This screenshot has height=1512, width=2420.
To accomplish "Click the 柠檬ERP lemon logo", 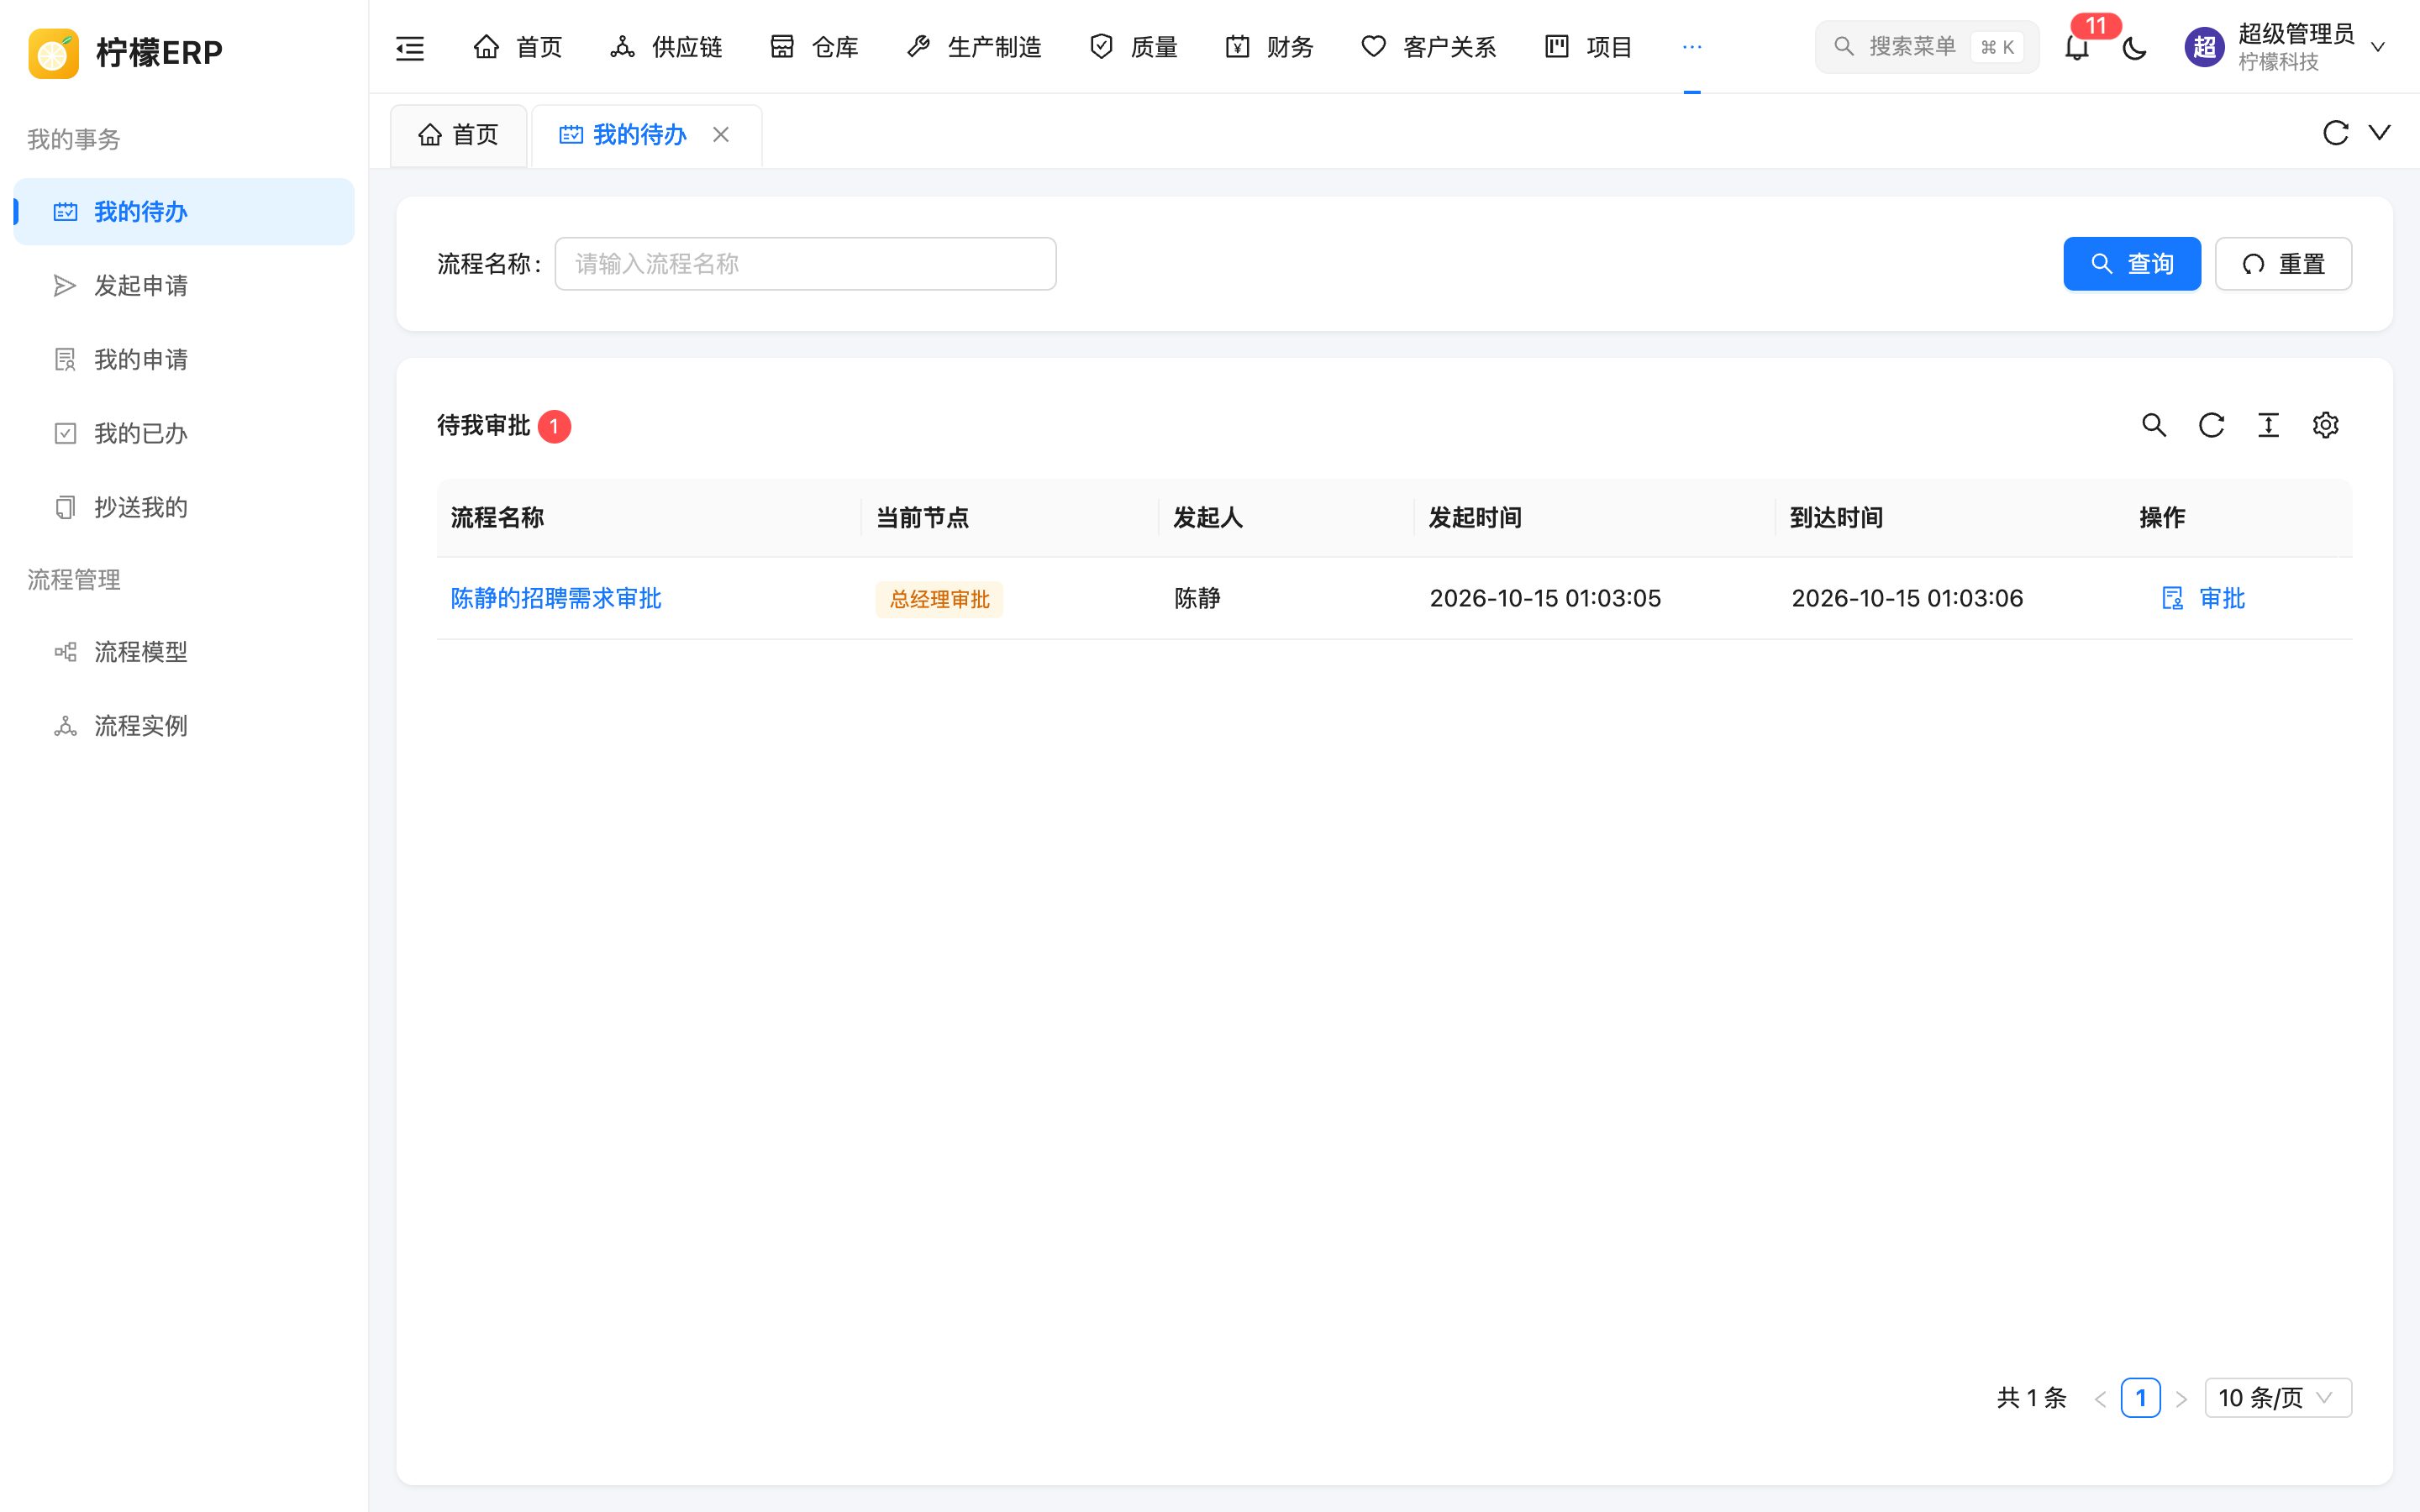I will click(54, 52).
